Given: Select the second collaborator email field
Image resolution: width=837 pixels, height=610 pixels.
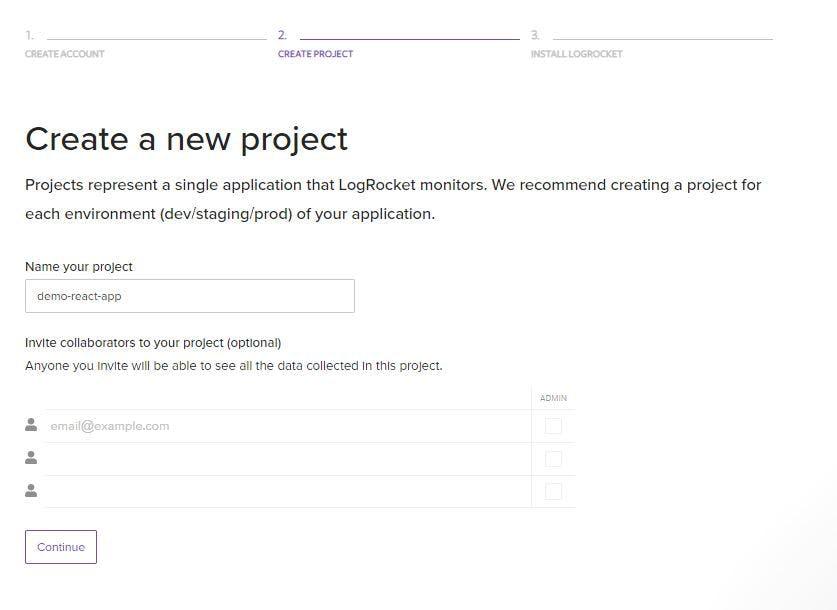Looking at the screenshot, I should point(287,459).
